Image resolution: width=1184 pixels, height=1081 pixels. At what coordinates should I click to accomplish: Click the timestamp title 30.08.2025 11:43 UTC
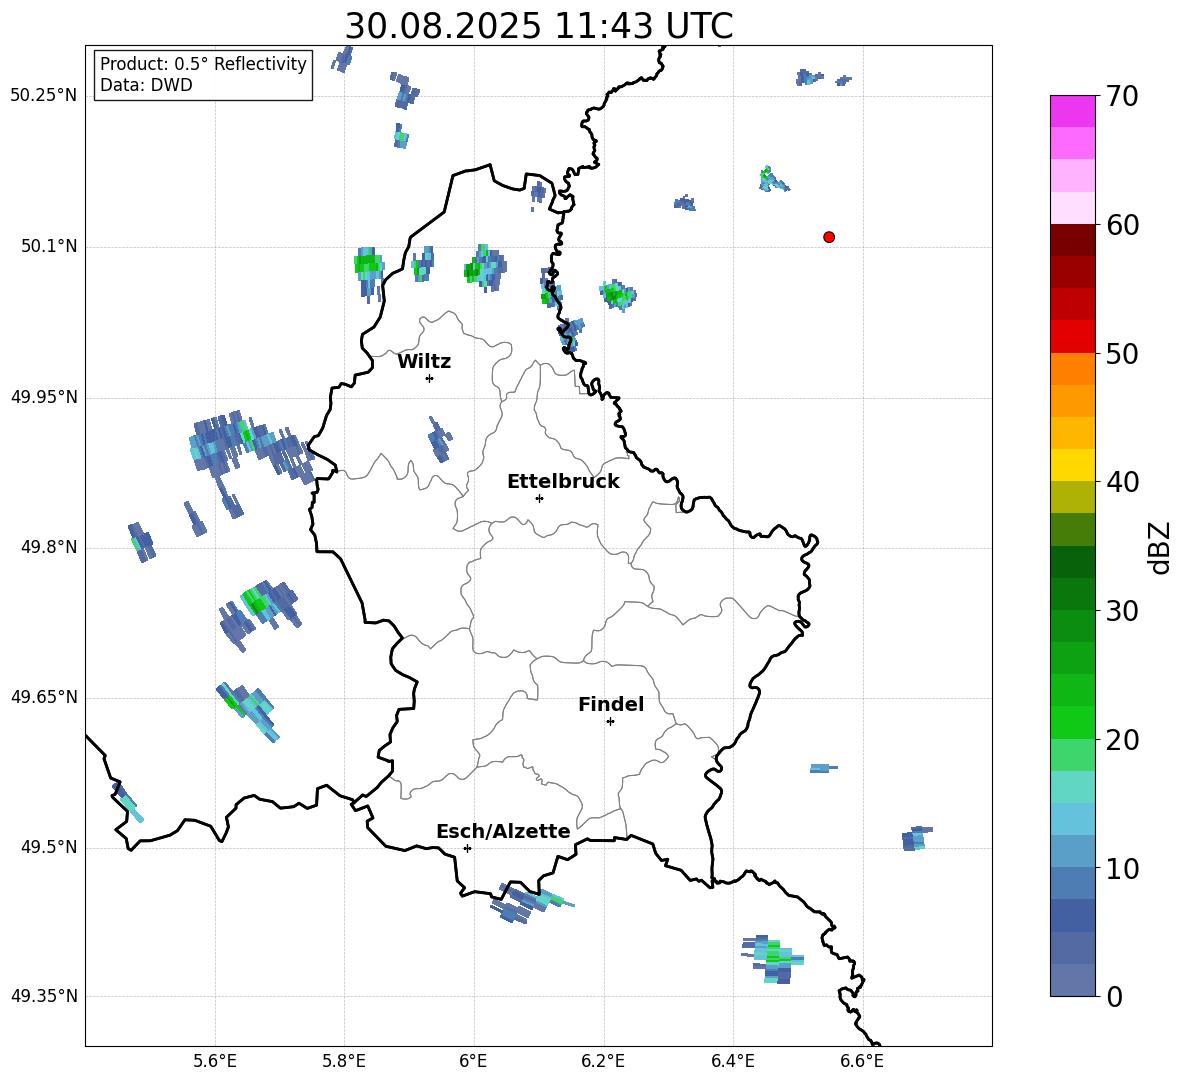[538, 26]
